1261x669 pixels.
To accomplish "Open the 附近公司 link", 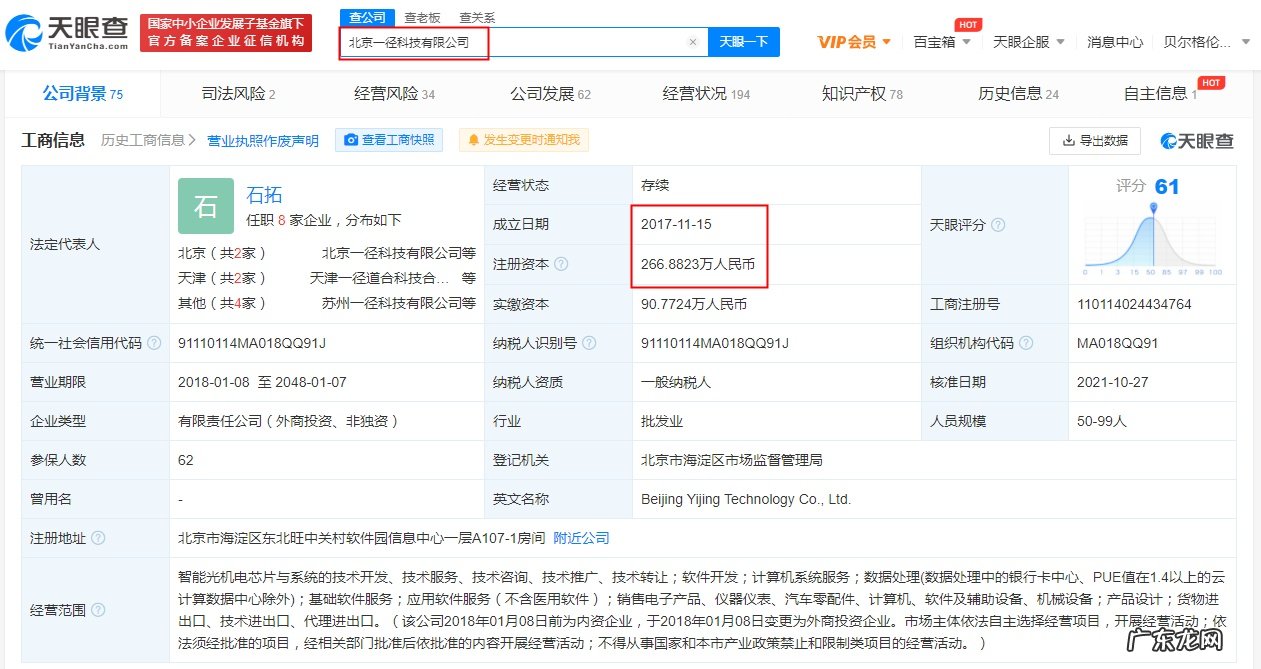I will [x=583, y=537].
